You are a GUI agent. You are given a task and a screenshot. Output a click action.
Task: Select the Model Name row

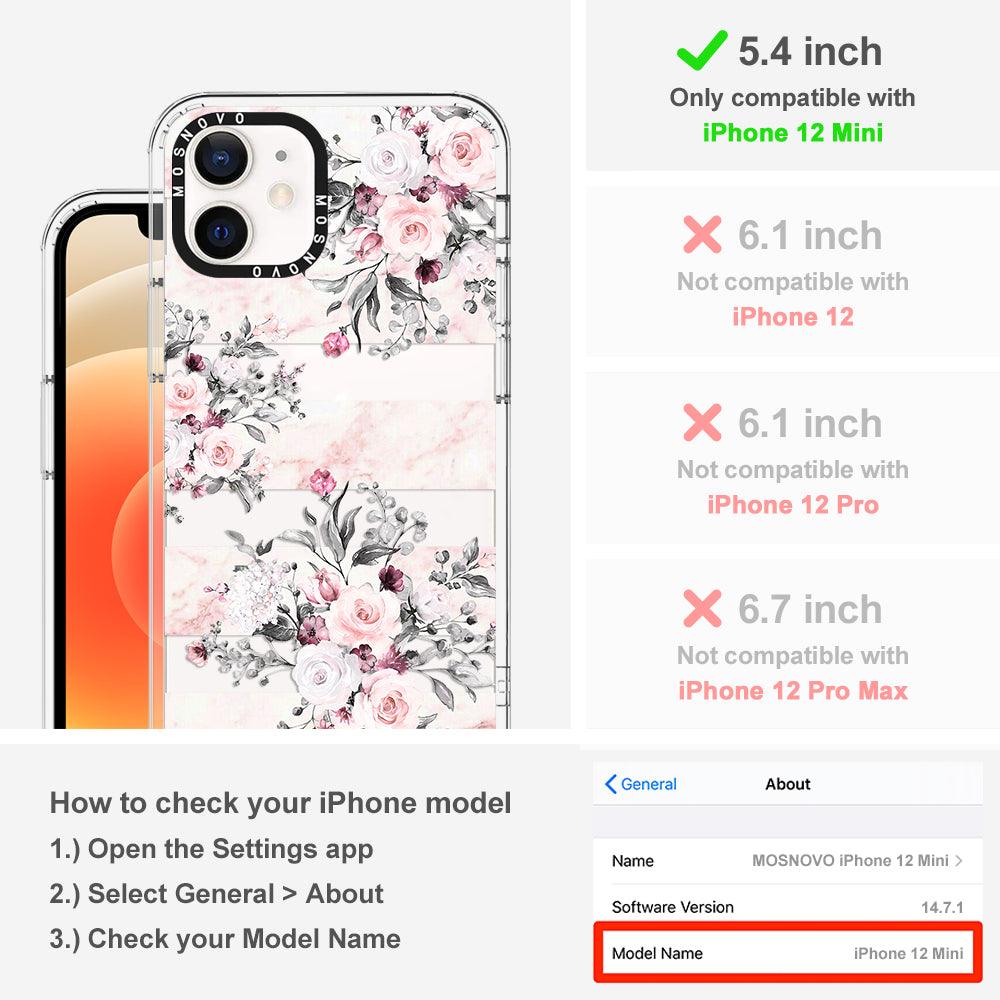click(788, 953)
